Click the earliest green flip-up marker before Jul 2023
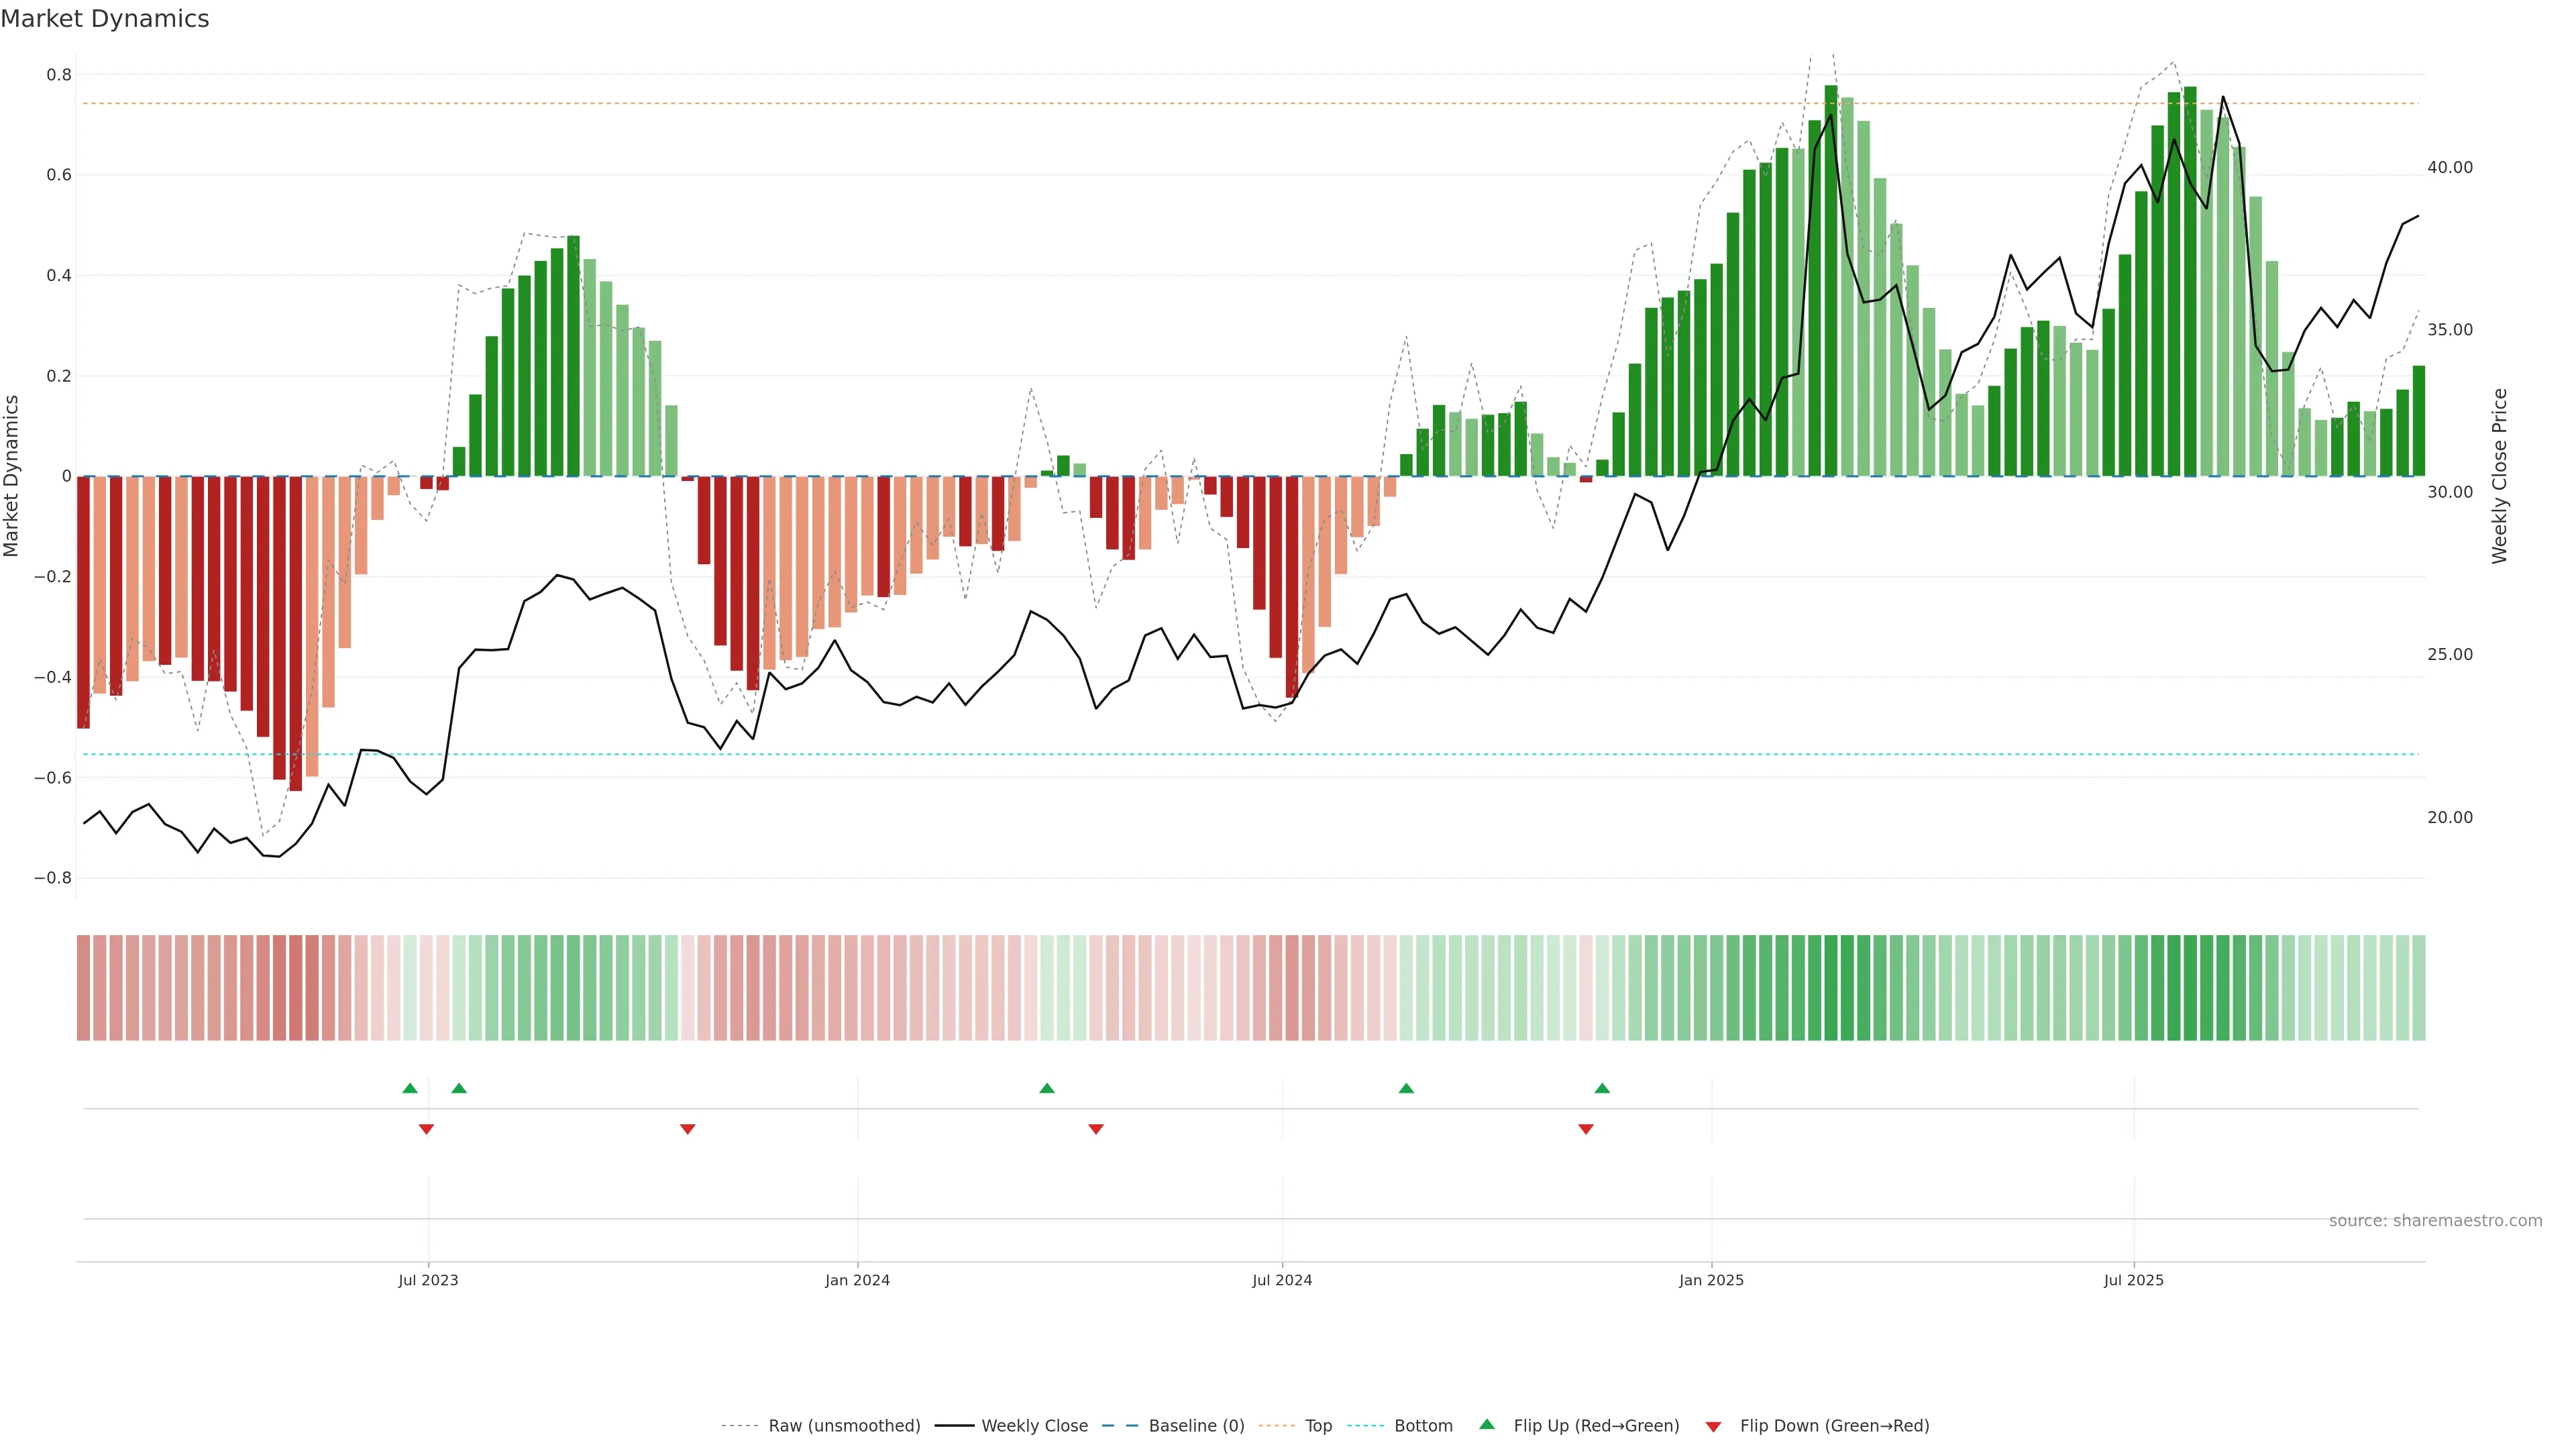Viewport: 2576px width, 1449px height. pos(410,1088)
